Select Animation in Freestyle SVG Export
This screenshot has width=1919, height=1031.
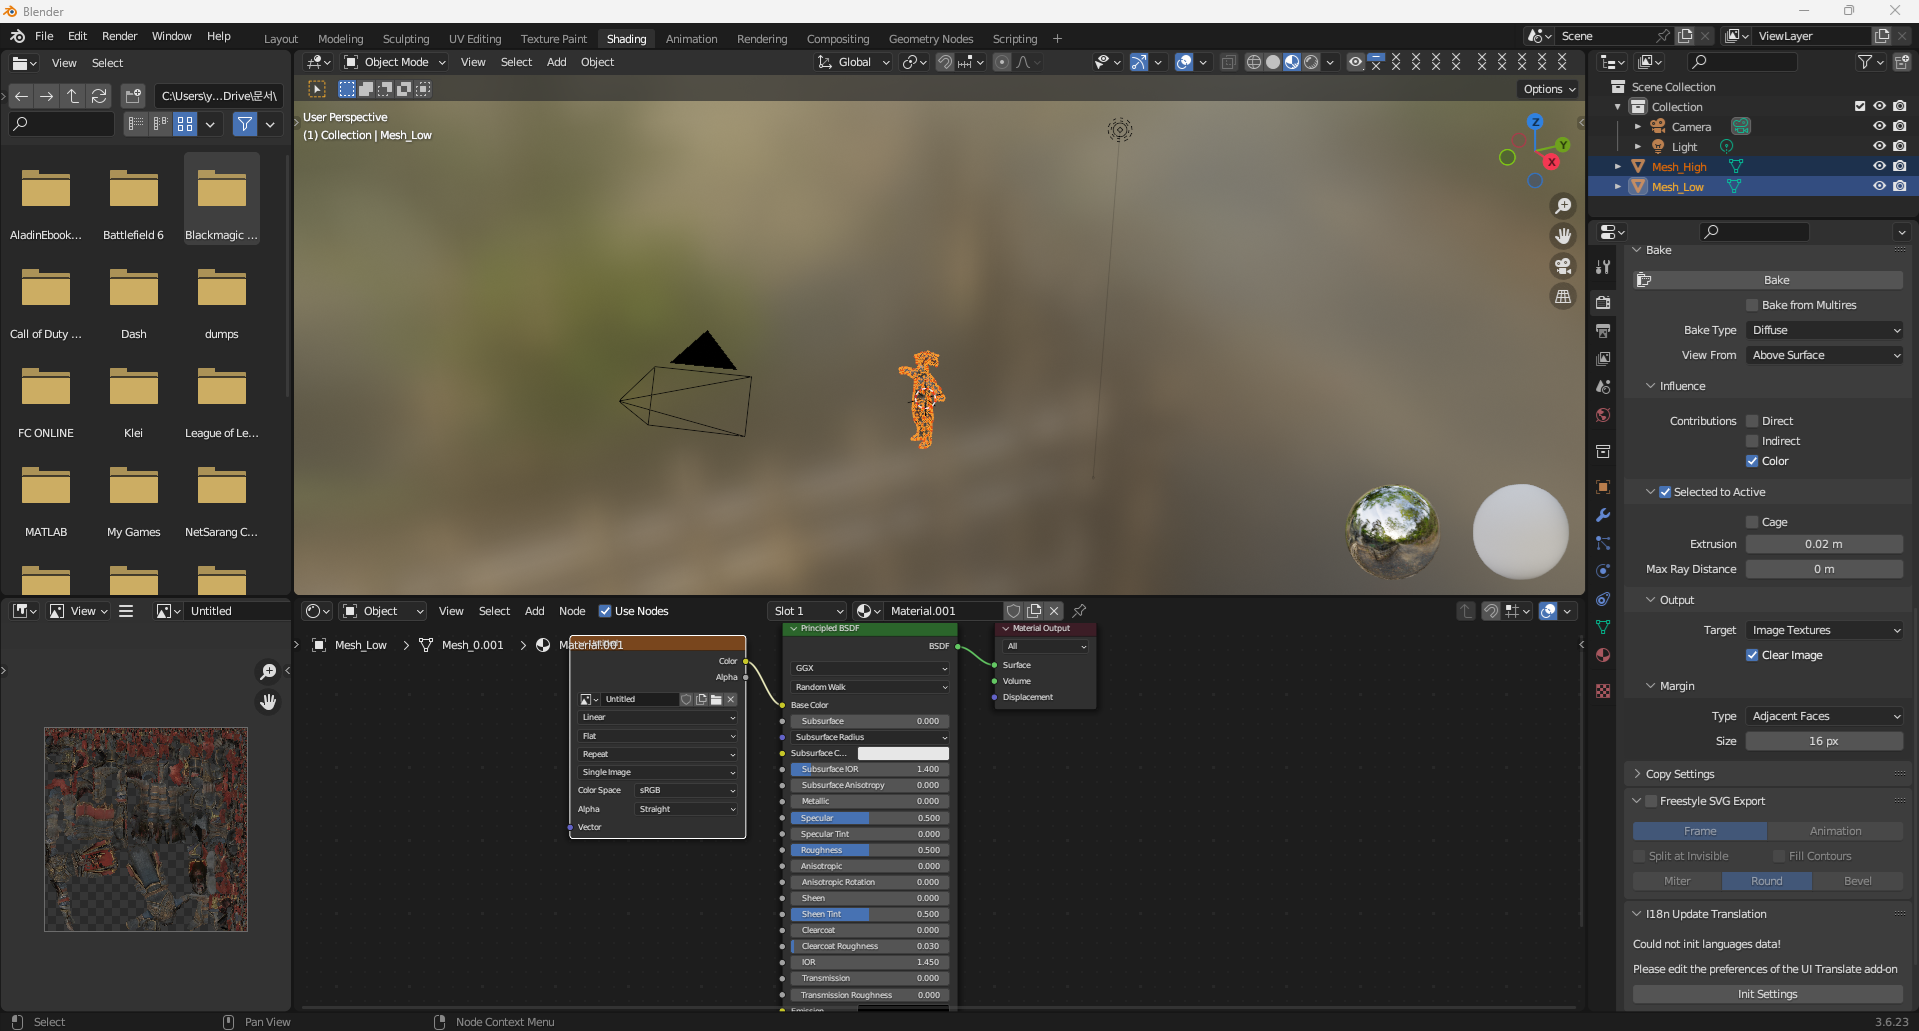pos(1835,831)
